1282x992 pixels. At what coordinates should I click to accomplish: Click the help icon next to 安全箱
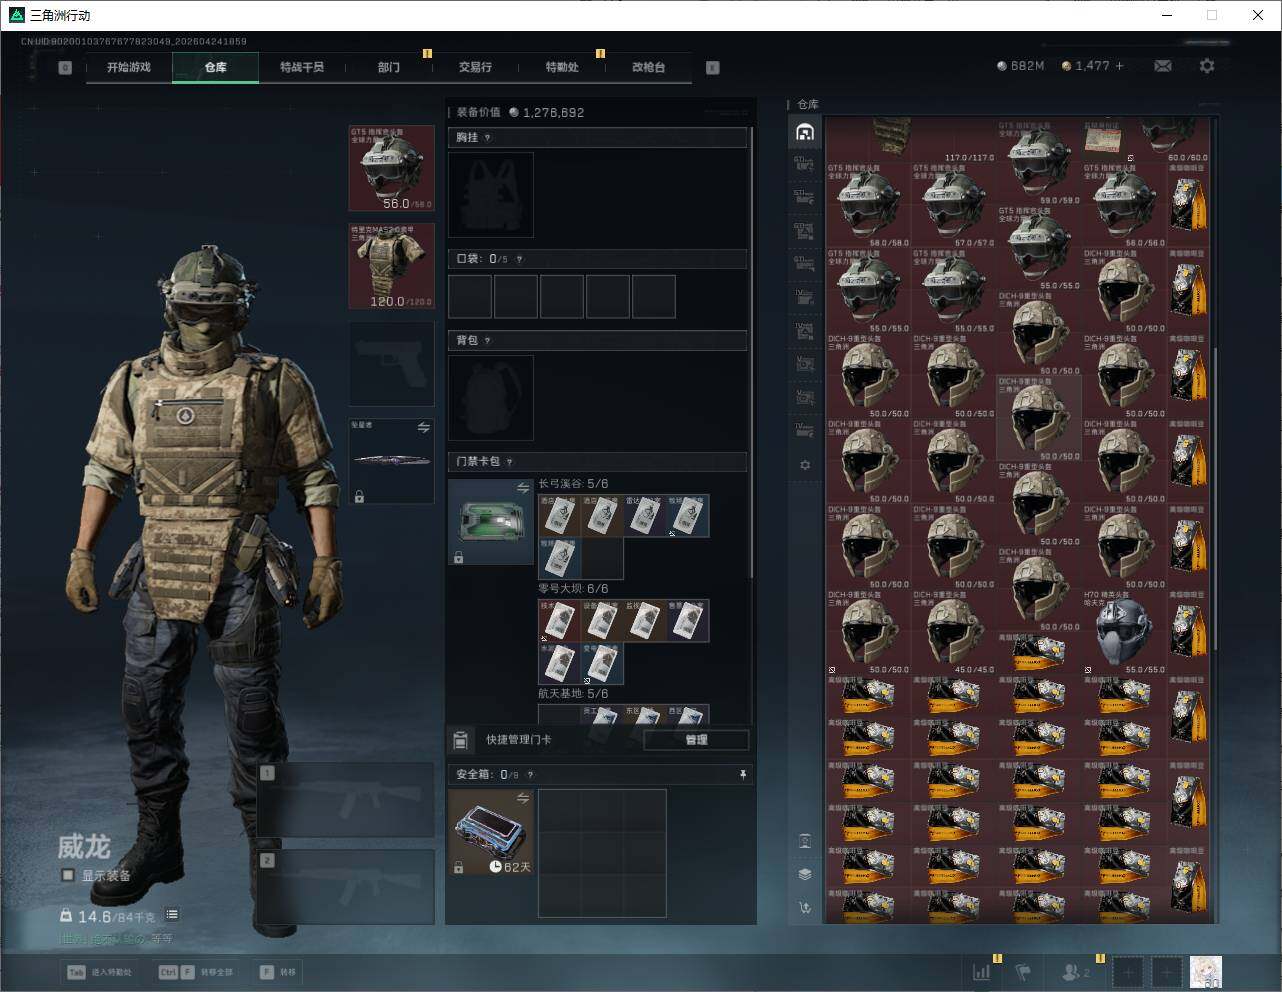pos(530,774)
